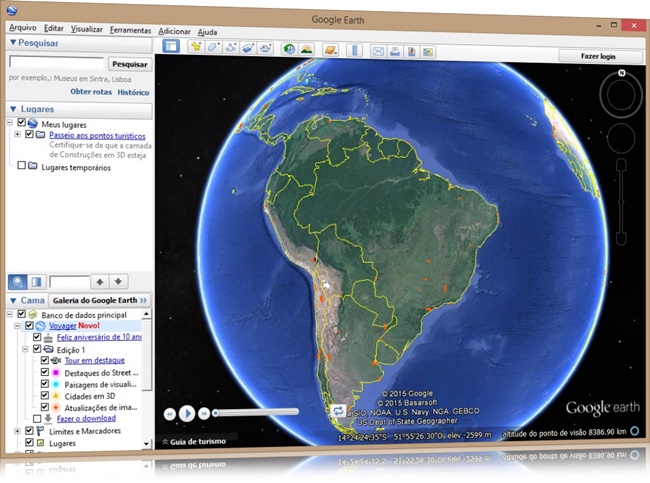Image resolution: width=650 pixels, height=483 pixels.
Task: Add a placemark with the pushpin tool
Action: click(196, 47)
